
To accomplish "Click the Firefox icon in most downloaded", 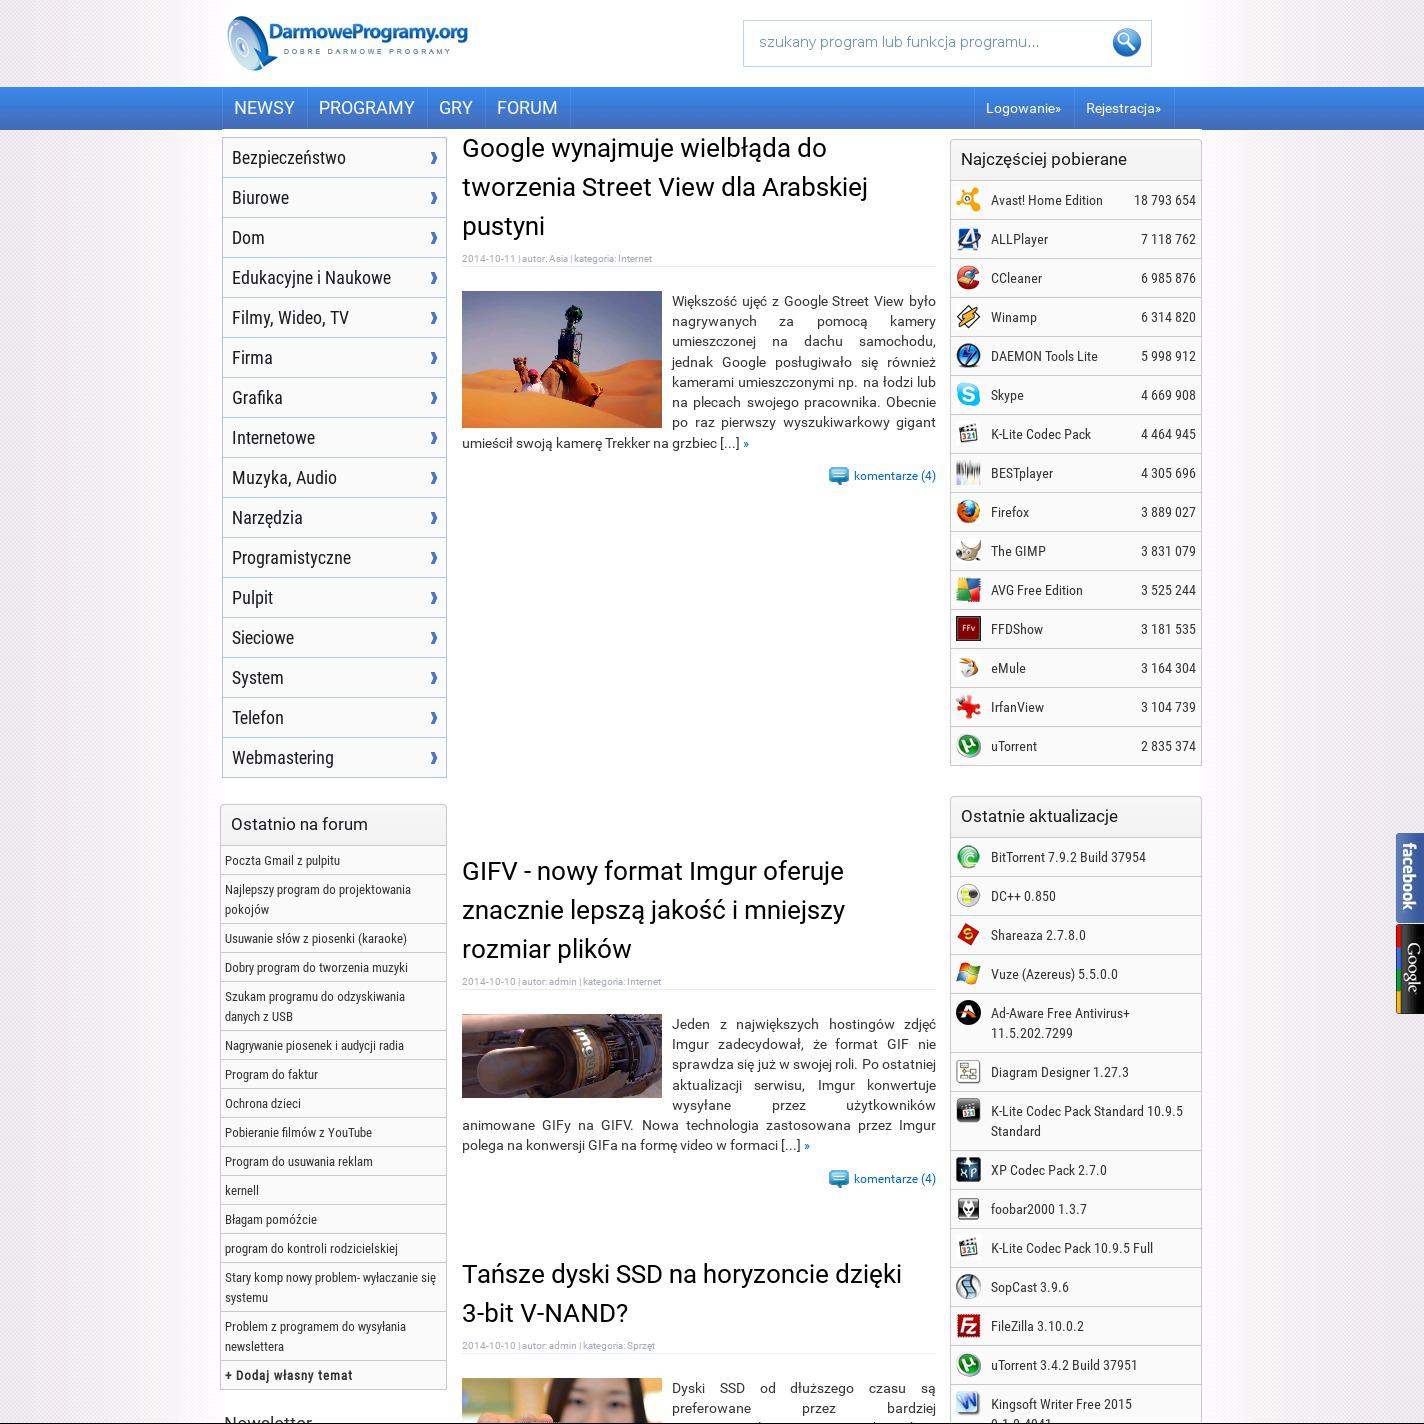I will 968,512.
